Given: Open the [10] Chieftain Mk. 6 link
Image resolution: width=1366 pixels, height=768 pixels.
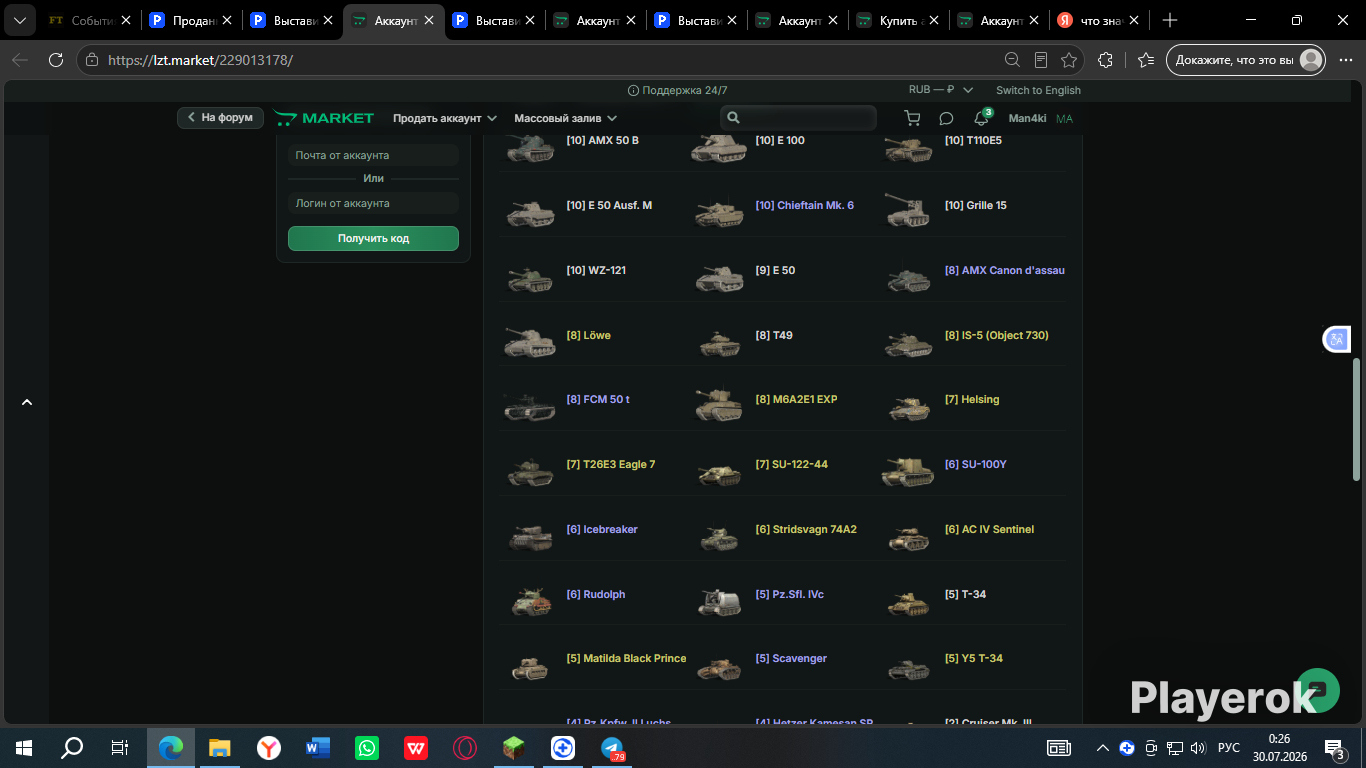Looking at the screenshot, I should [805, 206].
